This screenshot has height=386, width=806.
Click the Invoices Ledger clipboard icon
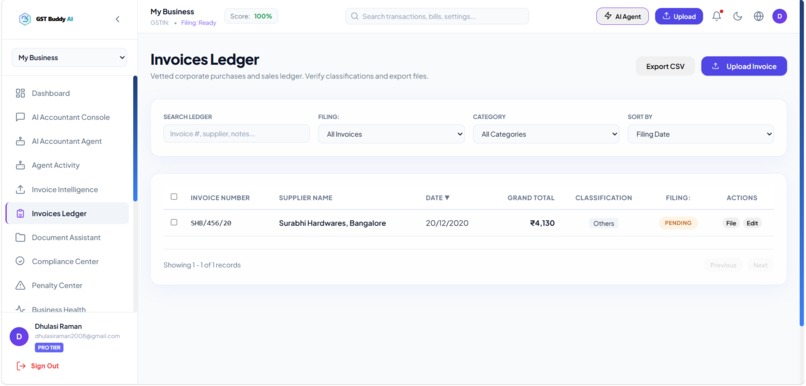coord(20,213)
